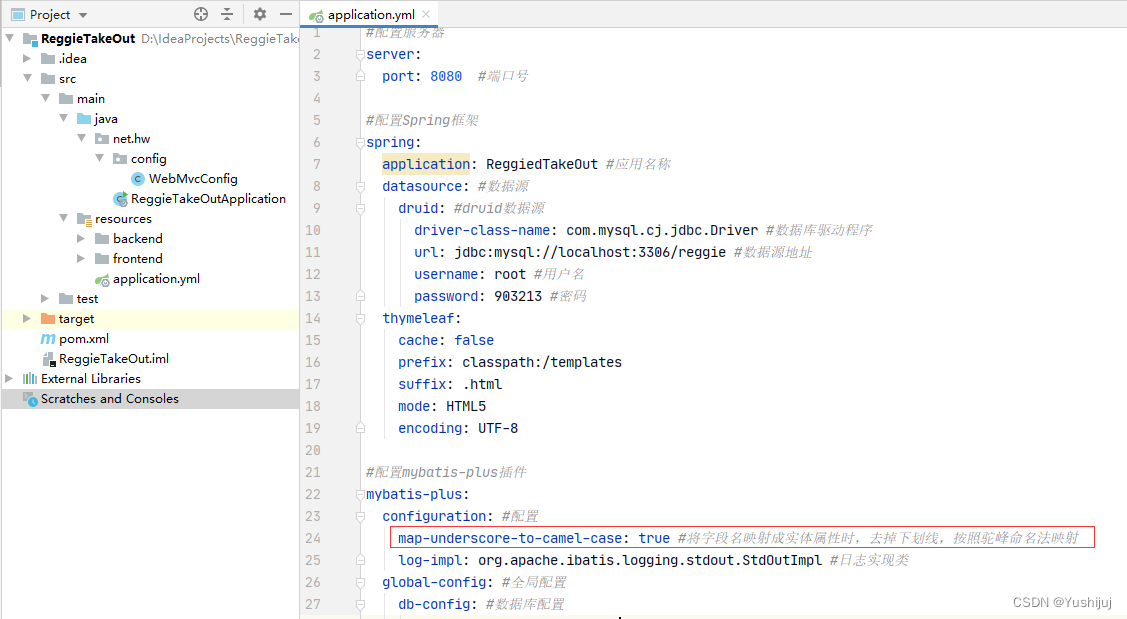This screenshot has height=619, width=1127.
Task: Fold the spring block at line 6
Action: click(x=361, y=142)
